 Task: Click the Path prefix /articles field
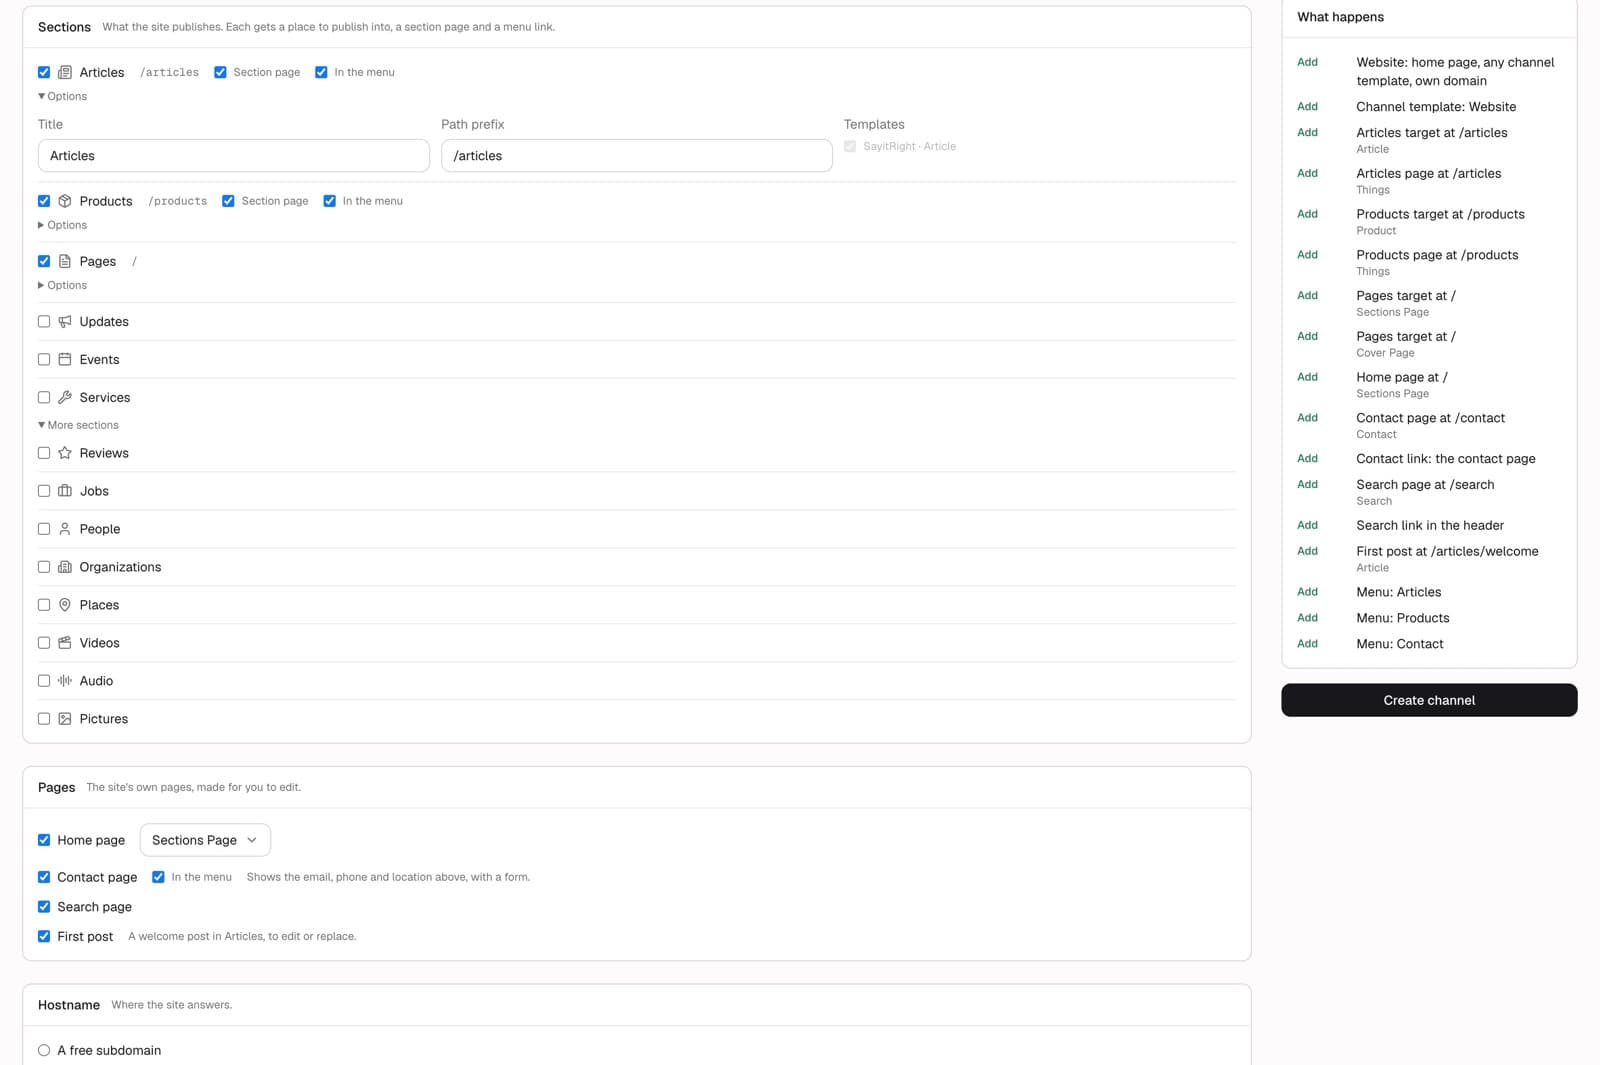(x=637, y=156)
